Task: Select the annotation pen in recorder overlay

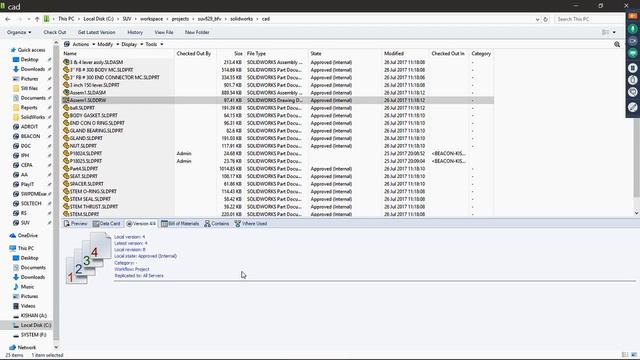Action: (633, 107)
